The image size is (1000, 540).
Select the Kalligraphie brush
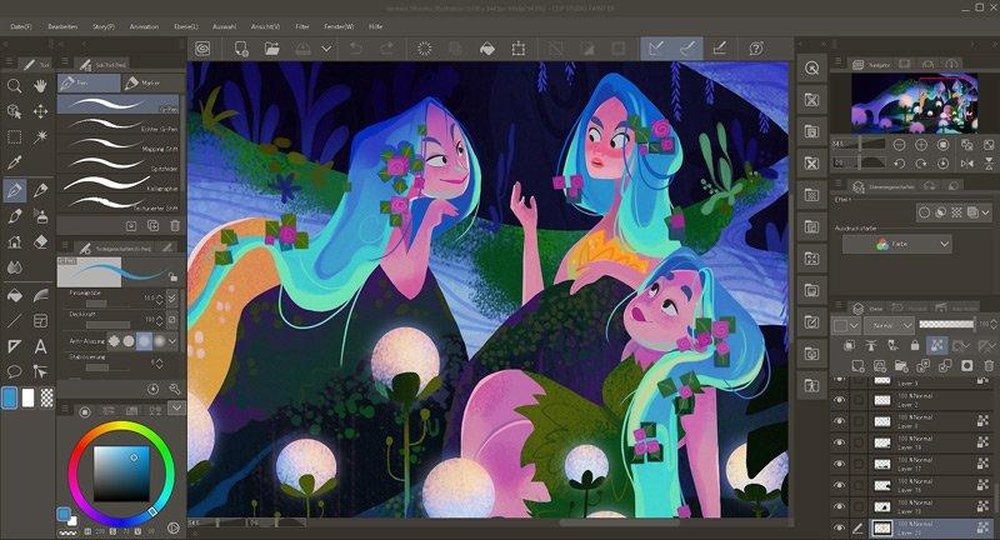tap(119, 184)
